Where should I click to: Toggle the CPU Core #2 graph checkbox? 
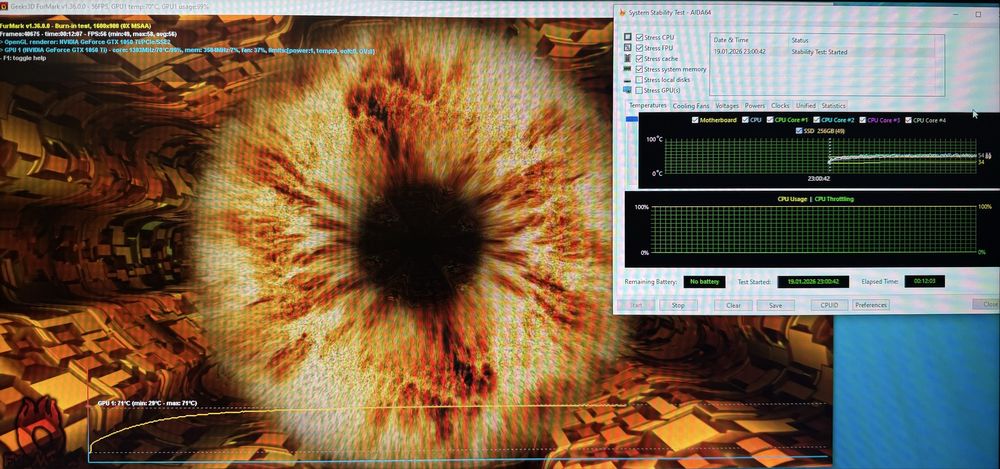point(816,120)
